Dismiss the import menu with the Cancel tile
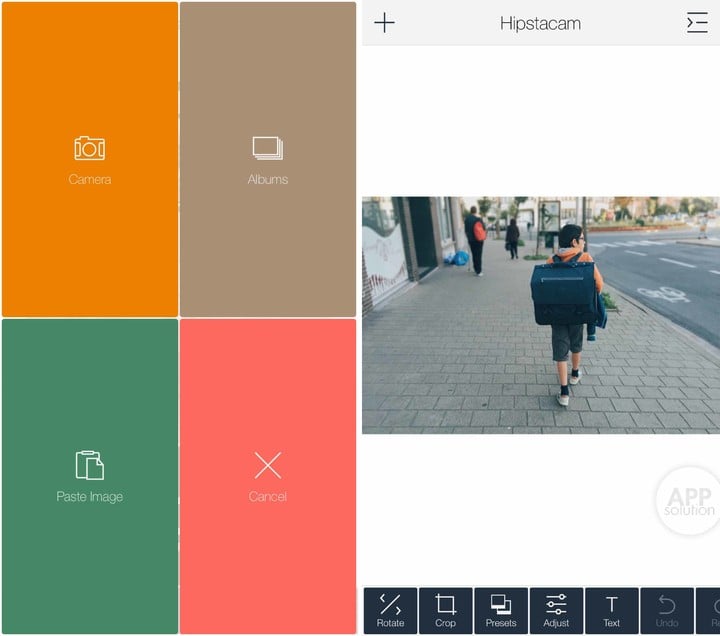This screenshot has width=720, height=636. [268, 476]
